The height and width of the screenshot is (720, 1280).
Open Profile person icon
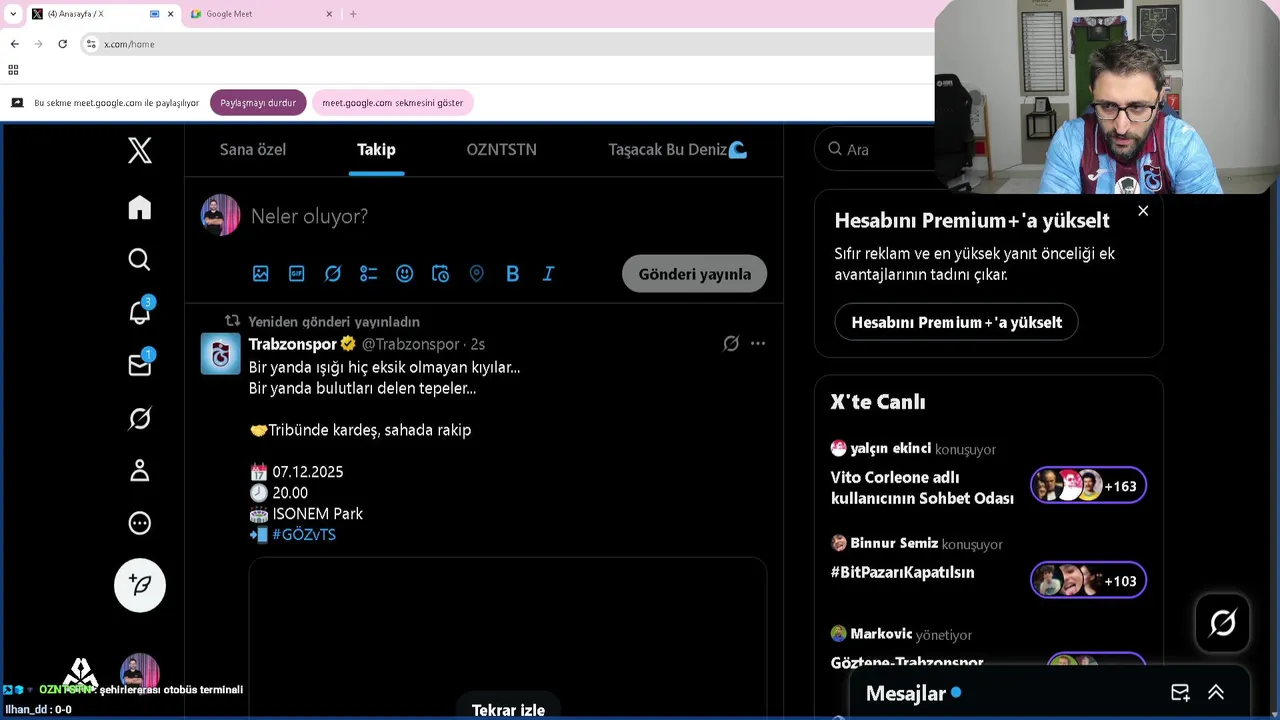point(140,470)
